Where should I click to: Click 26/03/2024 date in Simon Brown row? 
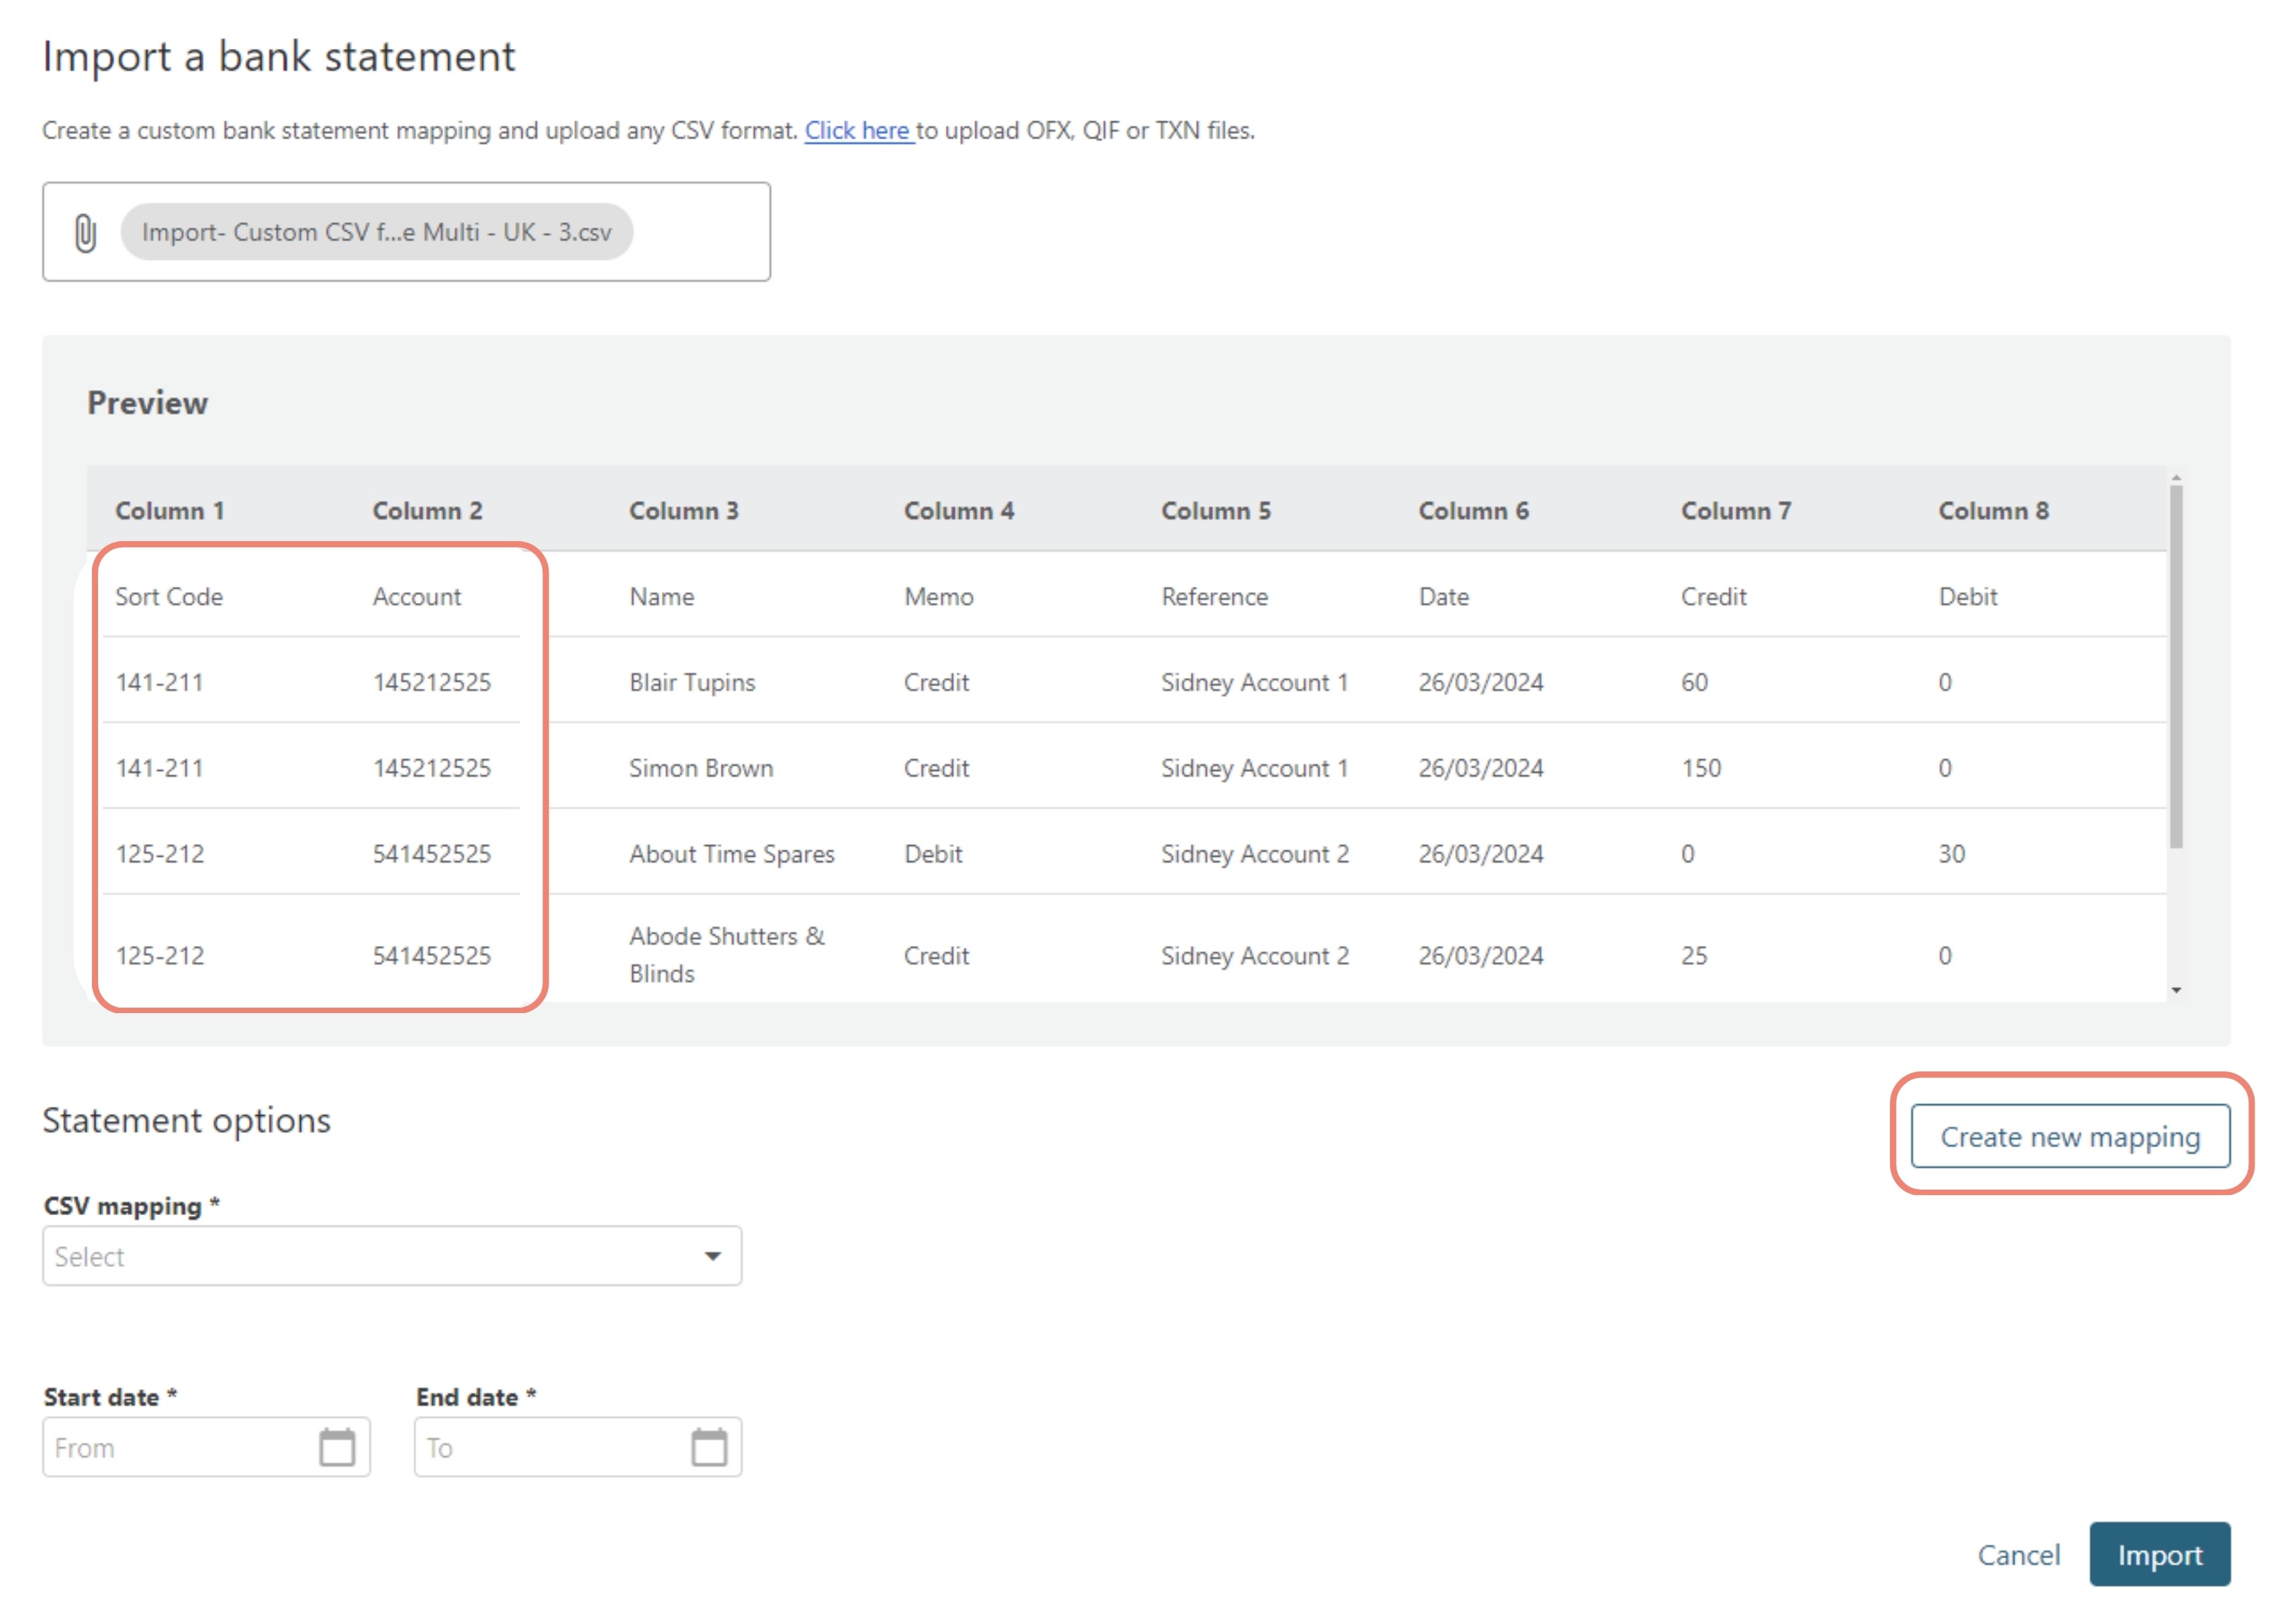click(1481, 769)
